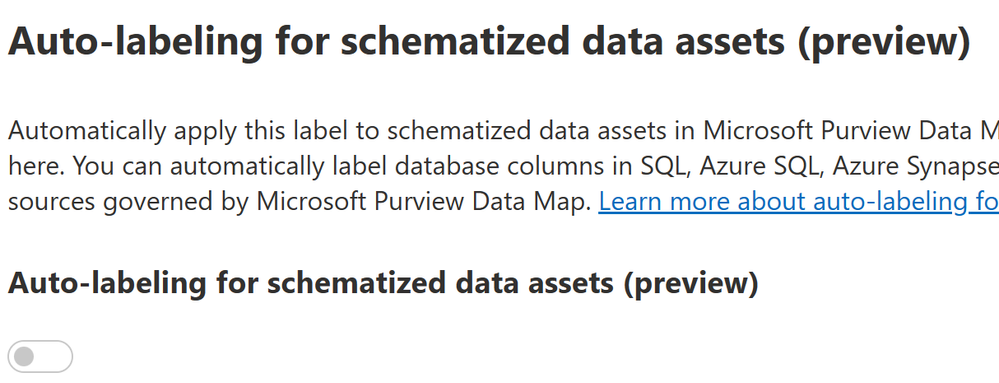Image resolution: width=999 pixels, height=383 pixels.
Task: Enable the auto-labeling for schematized data assets toggle
Action: [x=40, y=356]
